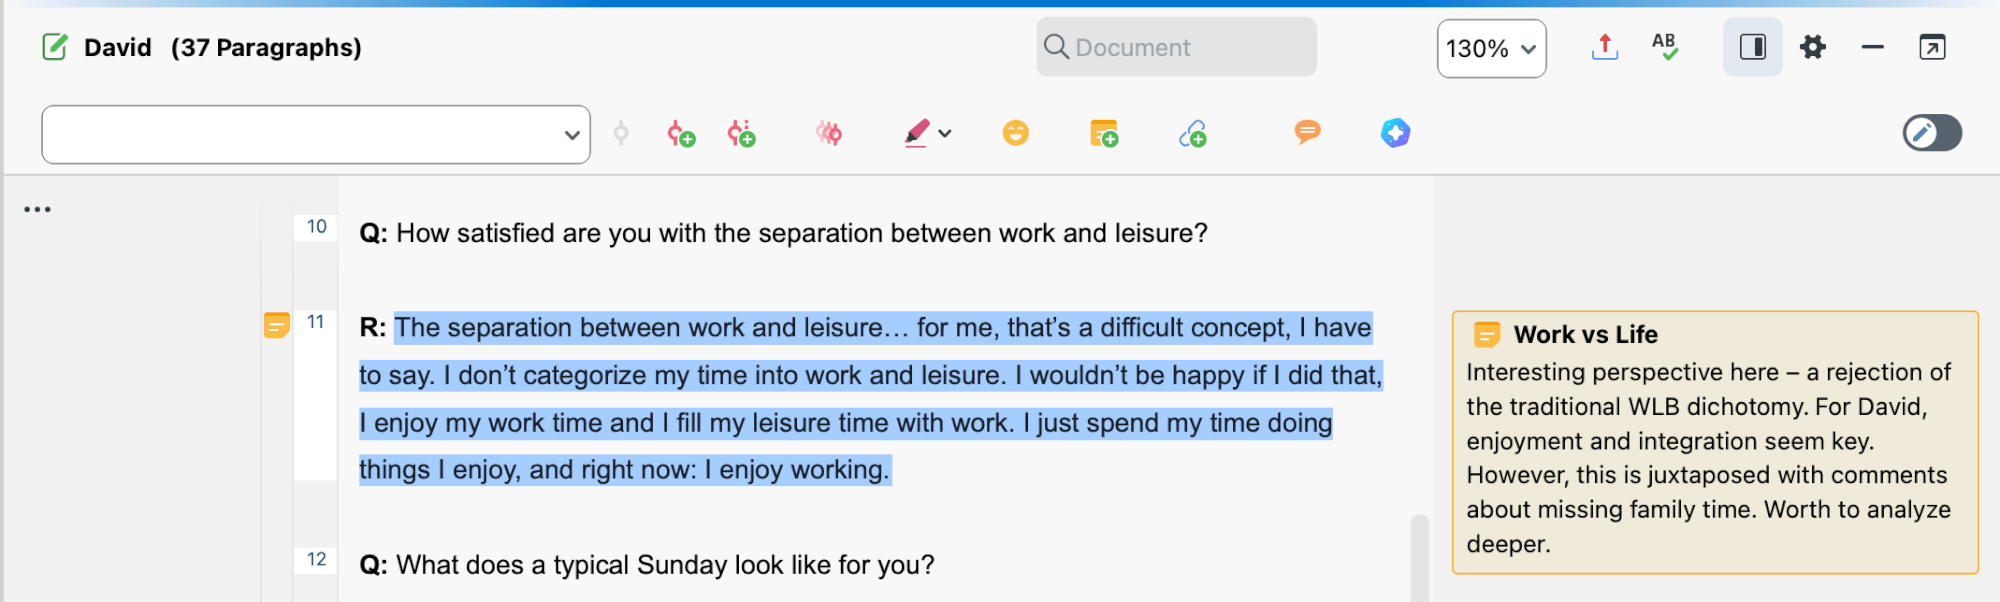Click the in-vivo coding icon

coord(741,133)
